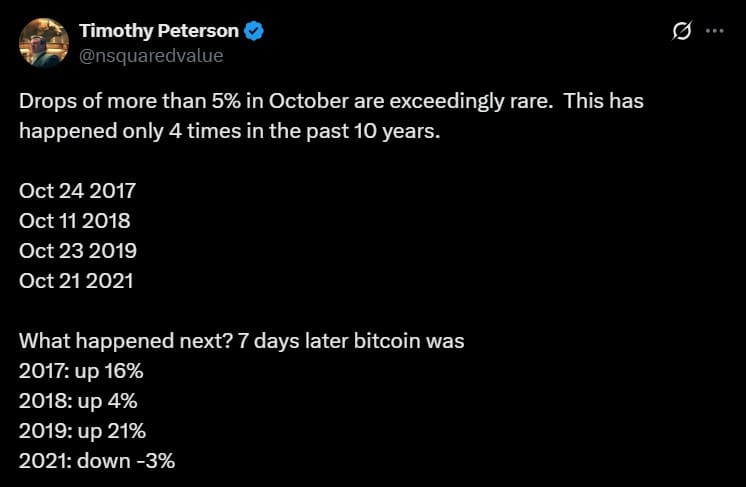Click the "2019: up 21%" result line
The height and width of the screenshot is (487, 746).
tap(82, 431)
